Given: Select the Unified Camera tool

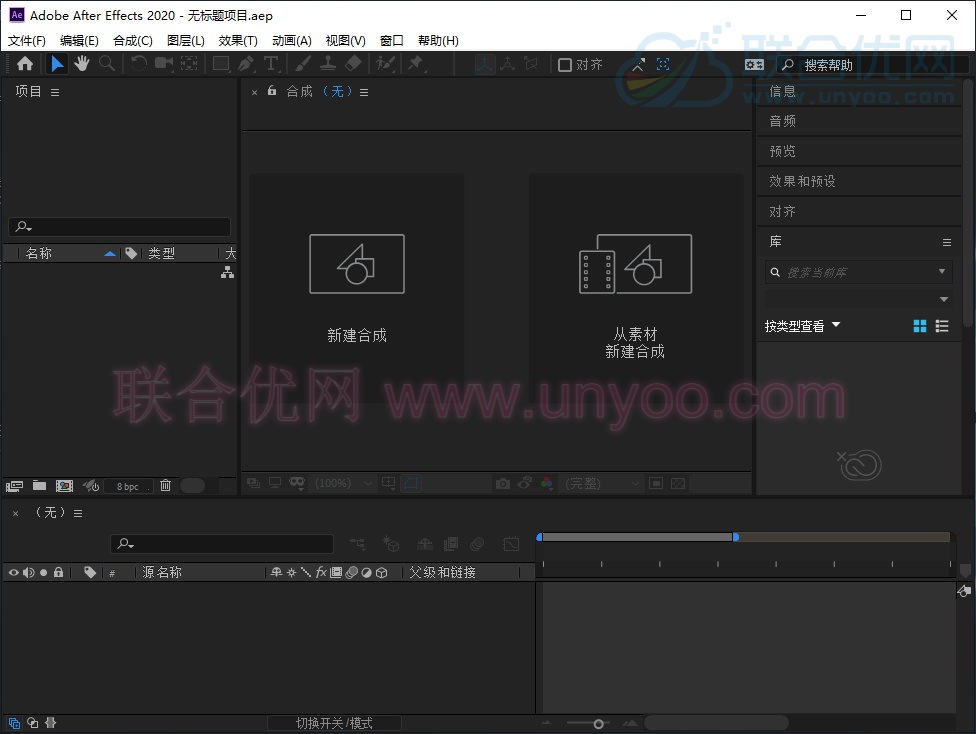Looking at the screenshot, I should click(x=164, y=64).
